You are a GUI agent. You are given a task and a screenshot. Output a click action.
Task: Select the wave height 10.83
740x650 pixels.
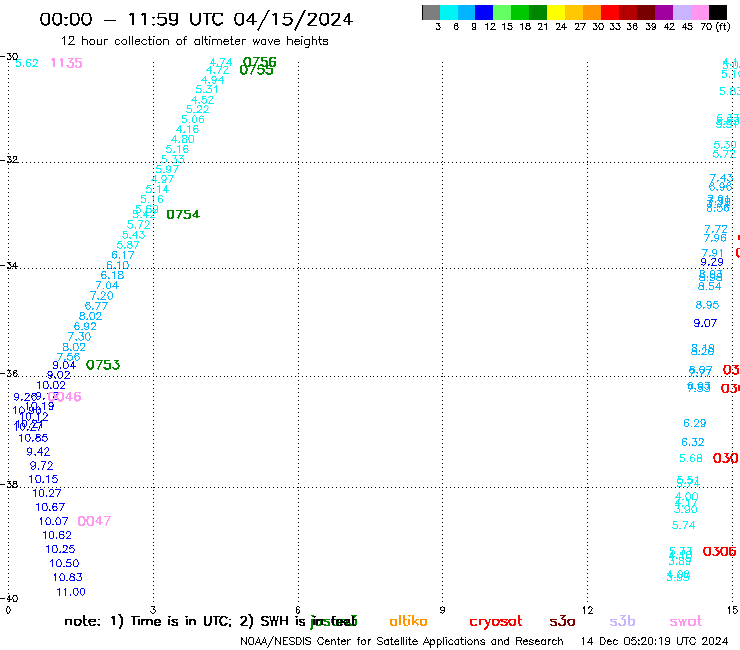67,577
